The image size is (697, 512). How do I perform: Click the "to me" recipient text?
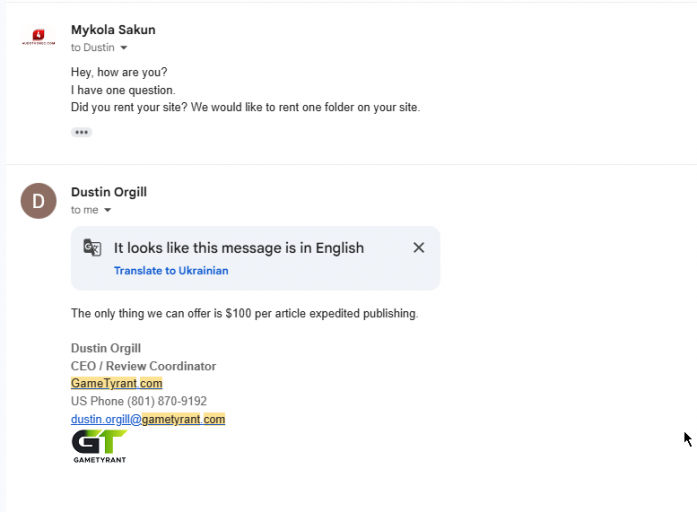(x=84, y=210)
